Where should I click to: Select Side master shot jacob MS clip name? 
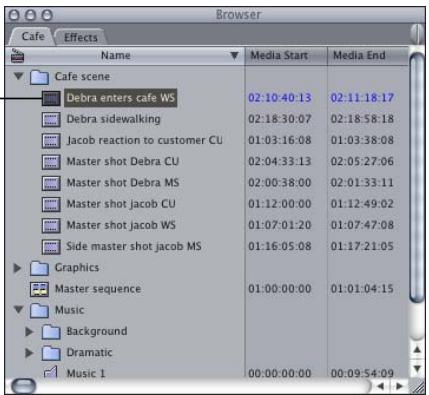click(134, 247)
